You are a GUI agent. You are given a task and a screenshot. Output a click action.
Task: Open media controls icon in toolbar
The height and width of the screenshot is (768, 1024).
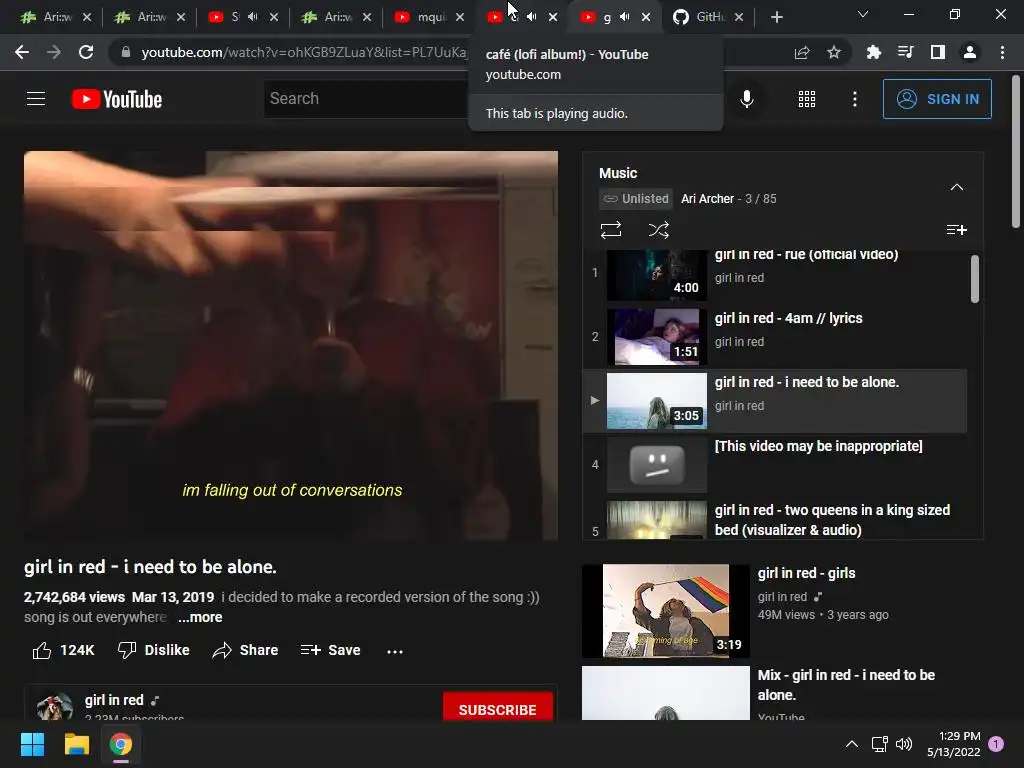[x=905, y=52]
